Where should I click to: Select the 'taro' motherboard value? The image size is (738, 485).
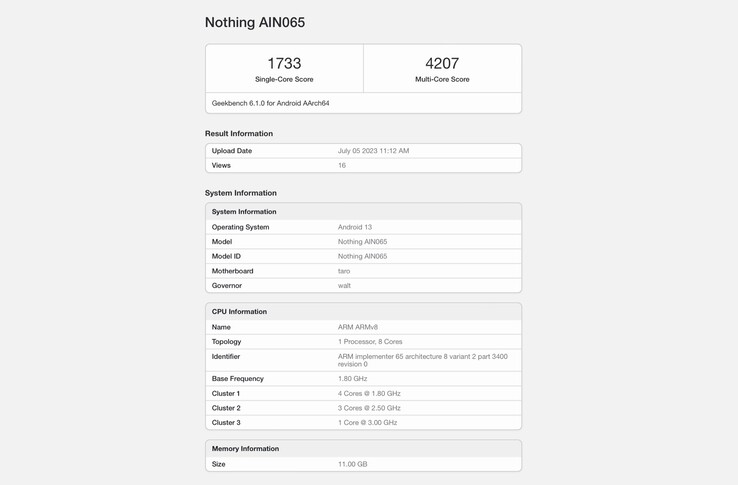coord(344,271)
